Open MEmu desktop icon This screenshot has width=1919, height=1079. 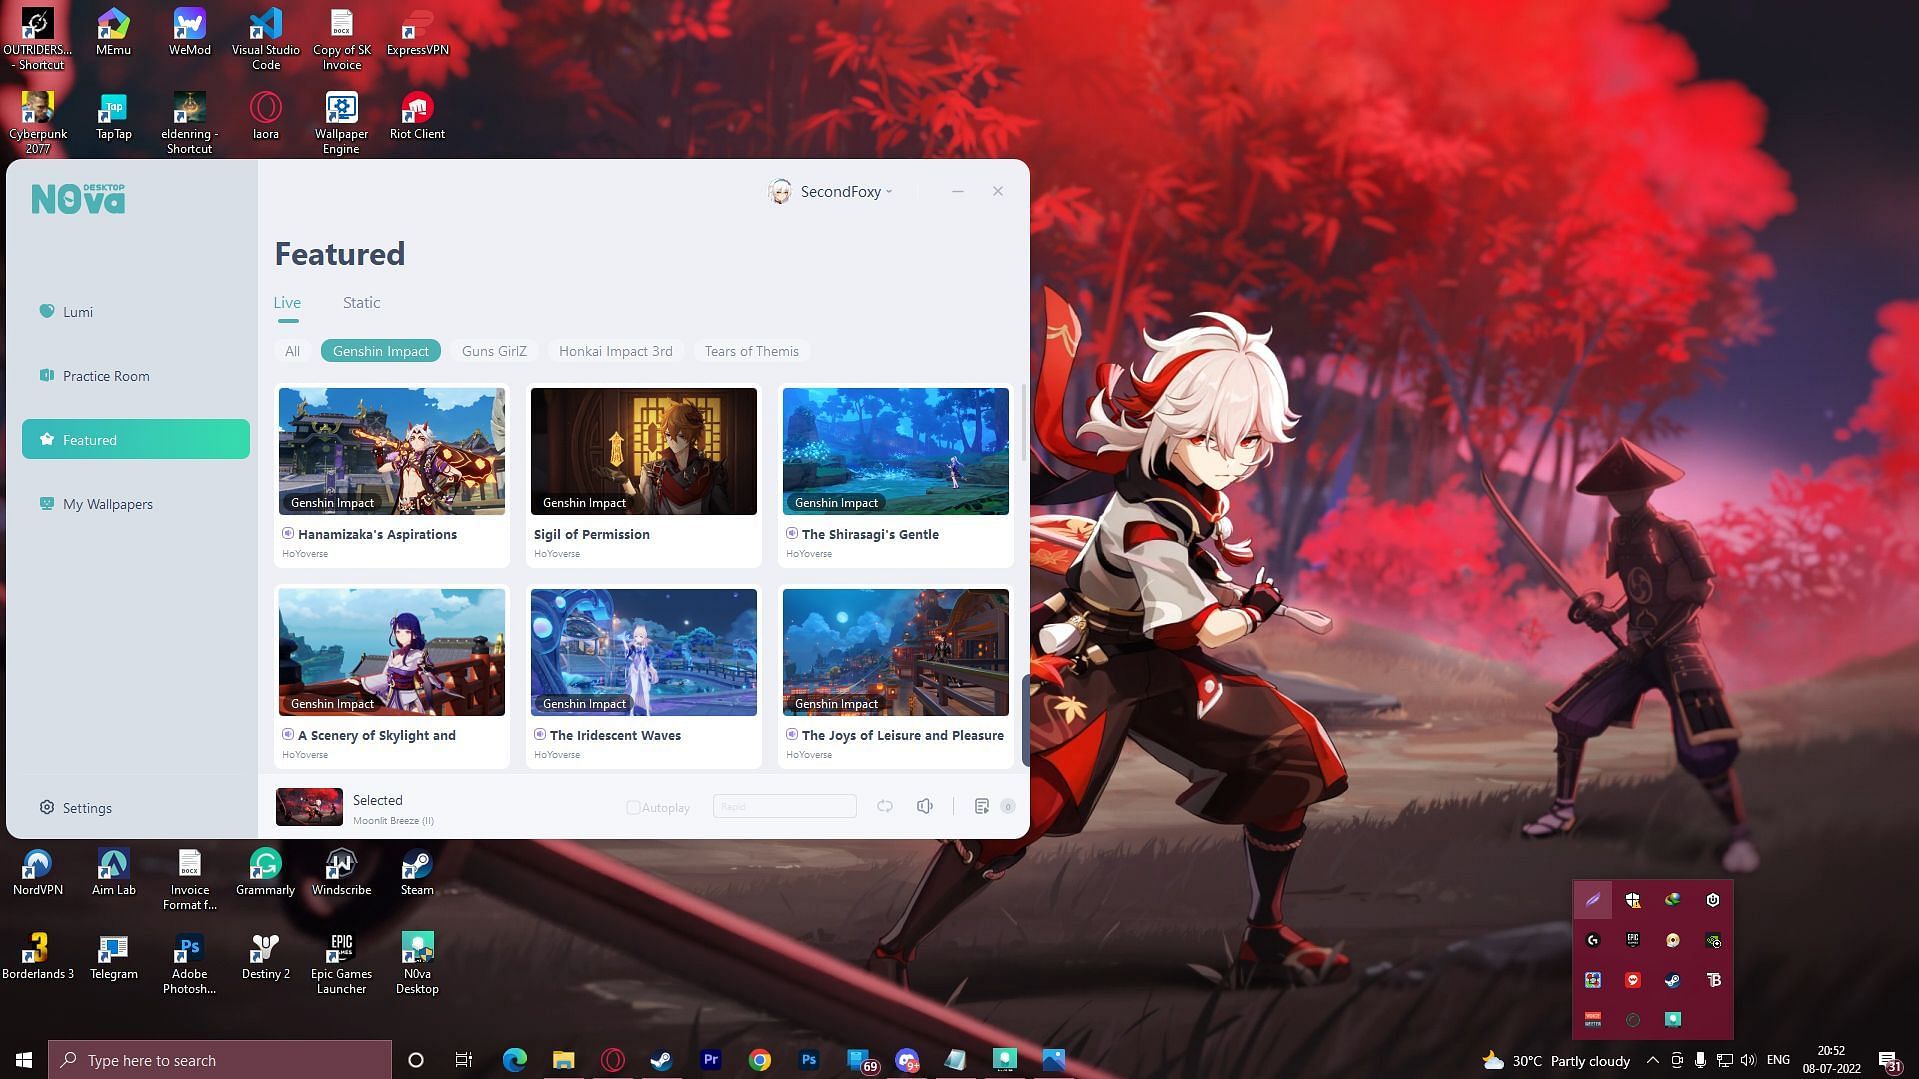point(113,33)
